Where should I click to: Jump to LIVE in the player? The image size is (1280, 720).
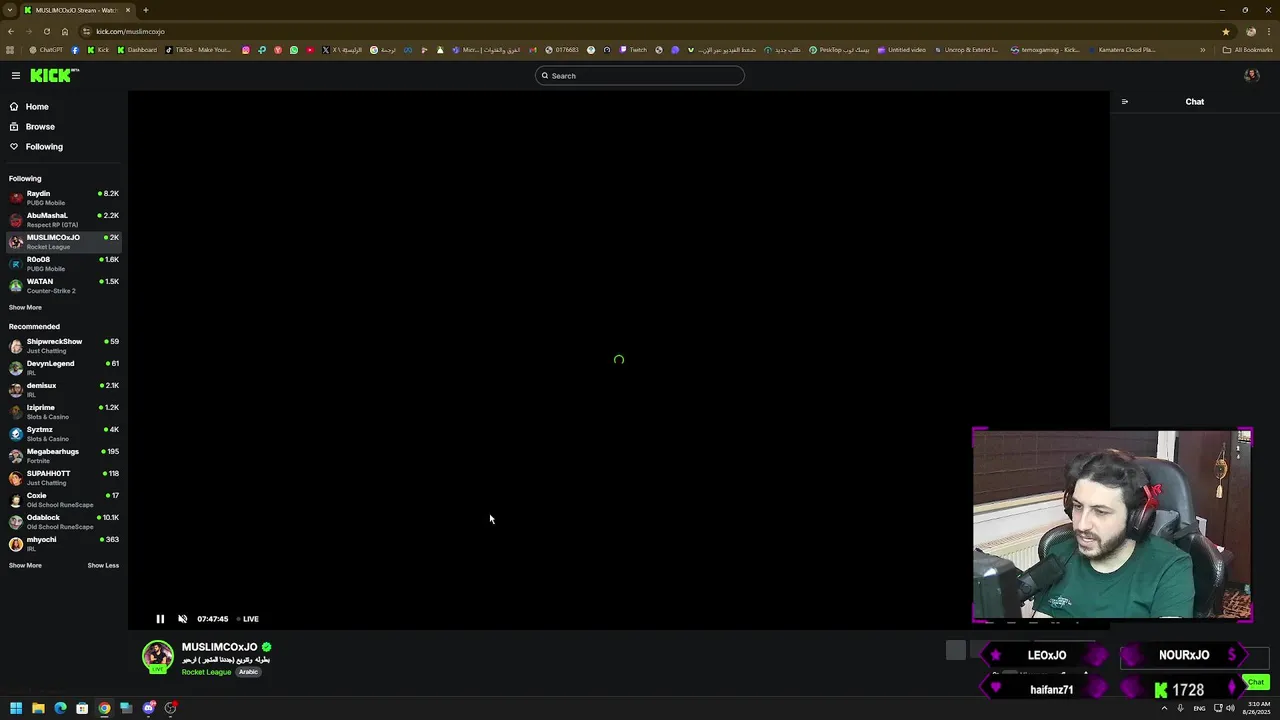tap(248, 619)
